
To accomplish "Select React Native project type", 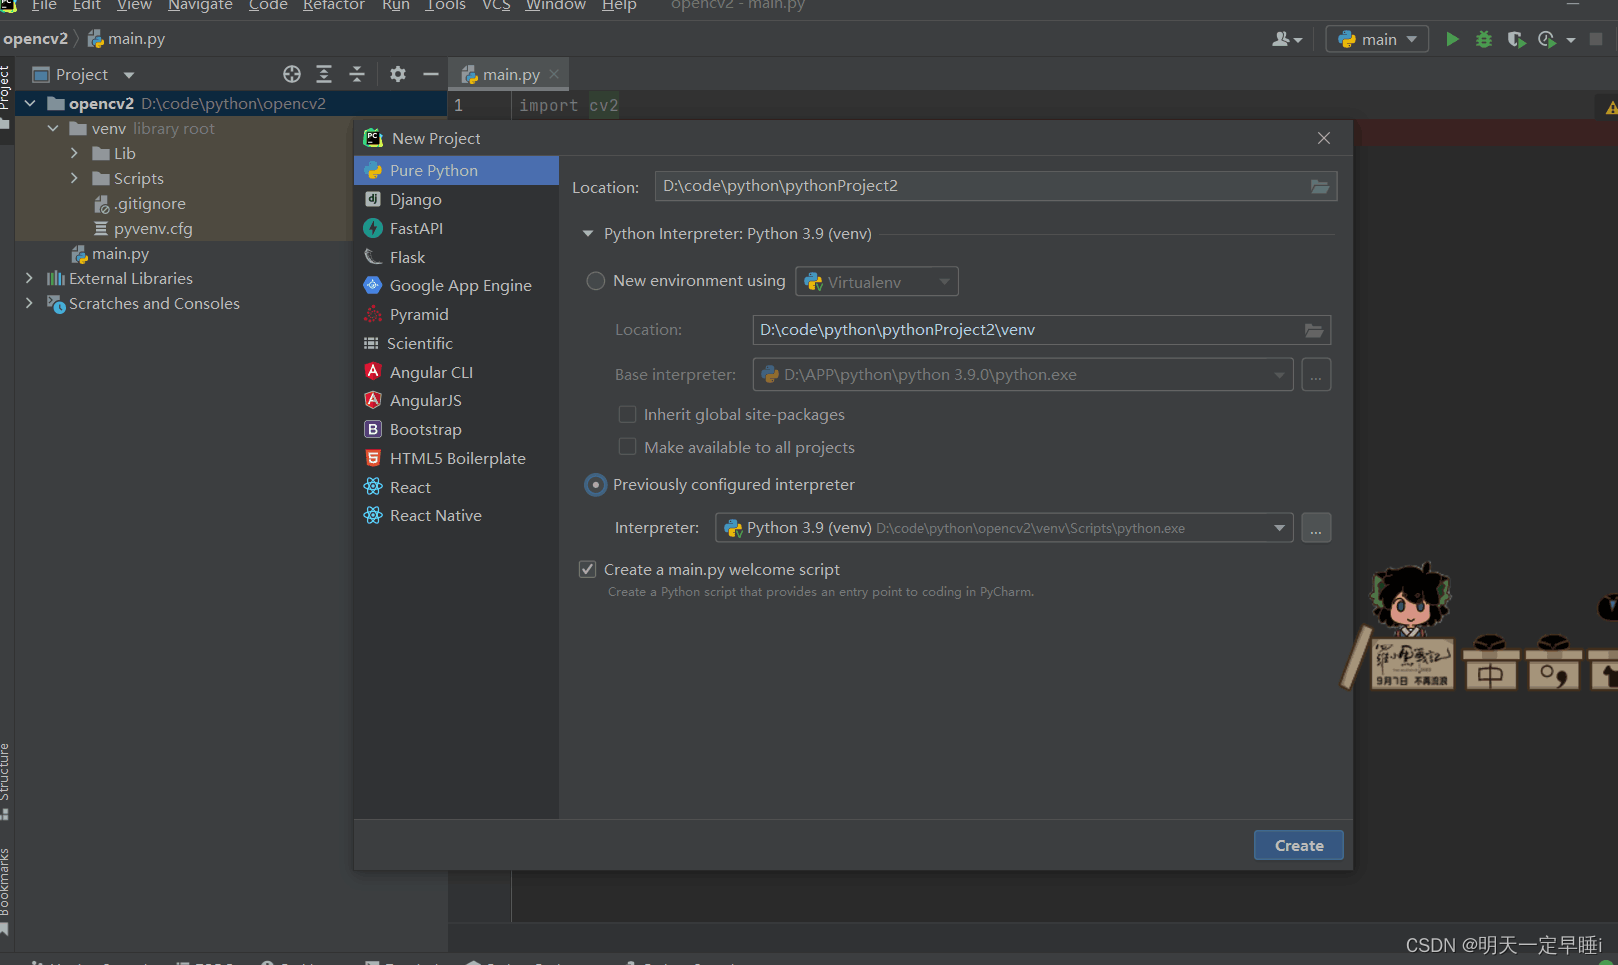I will coord(456,516).
